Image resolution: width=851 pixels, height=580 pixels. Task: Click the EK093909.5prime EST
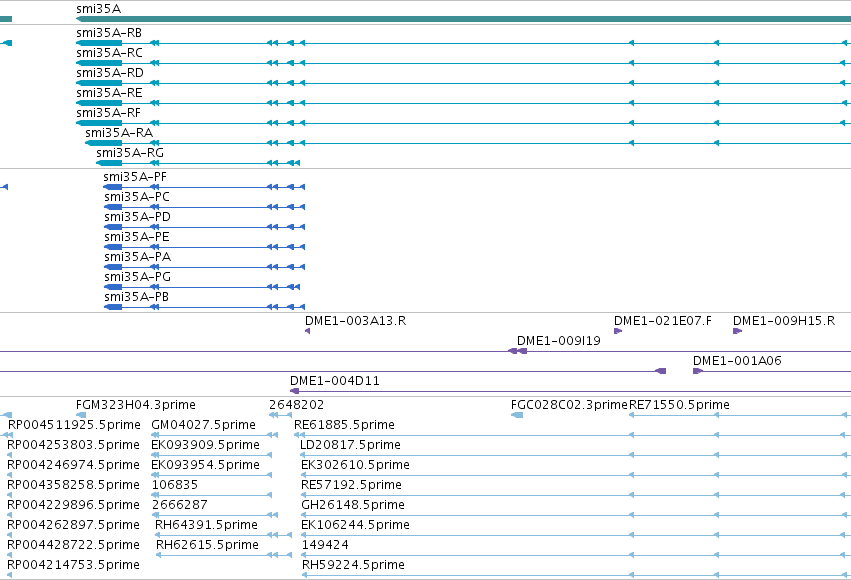[x=205, y=445]
